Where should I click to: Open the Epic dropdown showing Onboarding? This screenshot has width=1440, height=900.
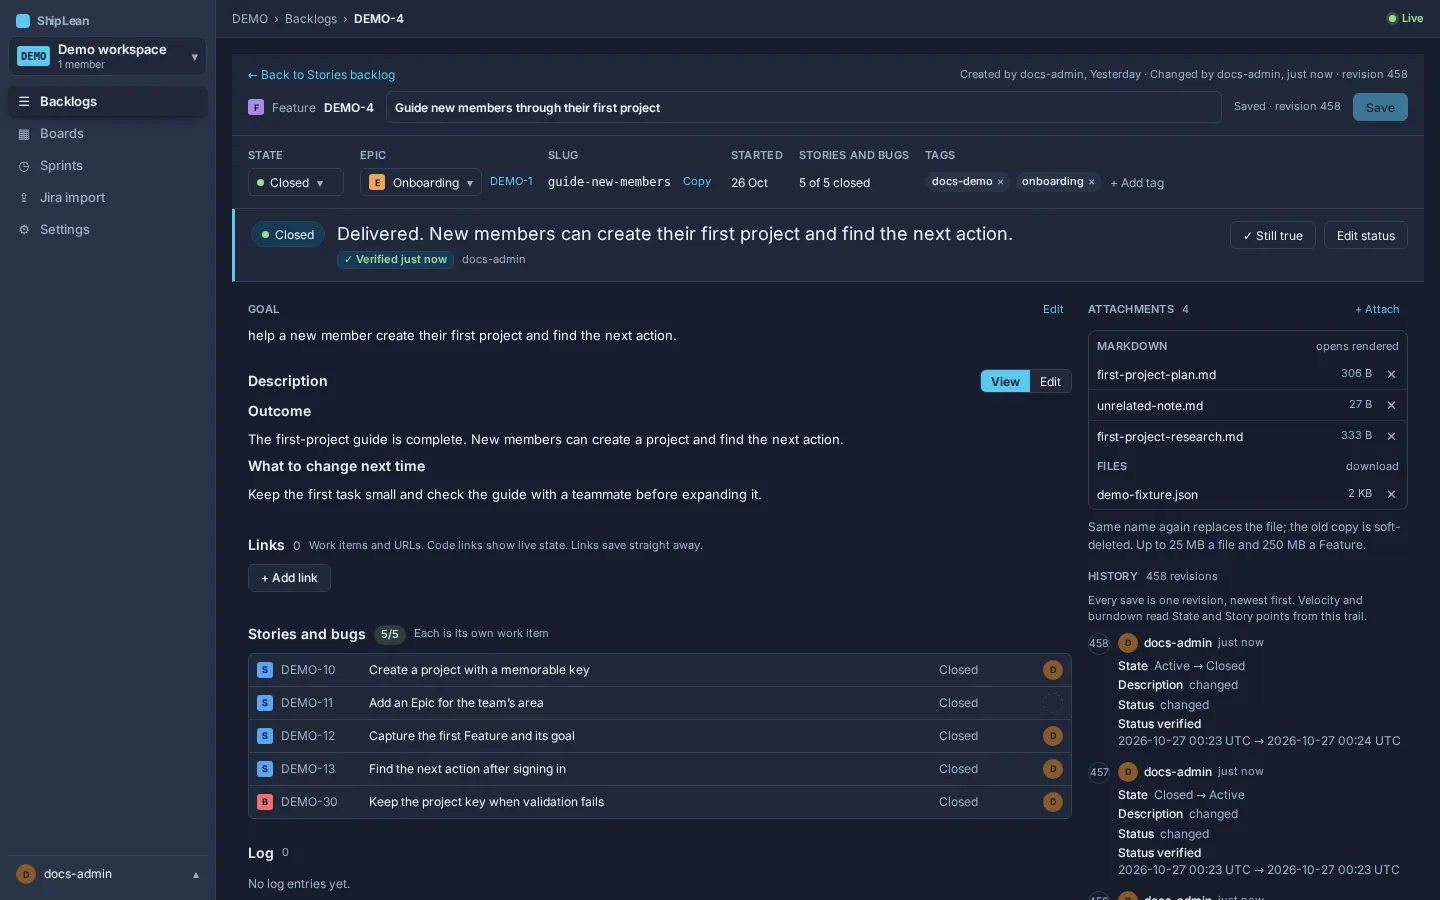pyautogui.click(x=420, y=183)
